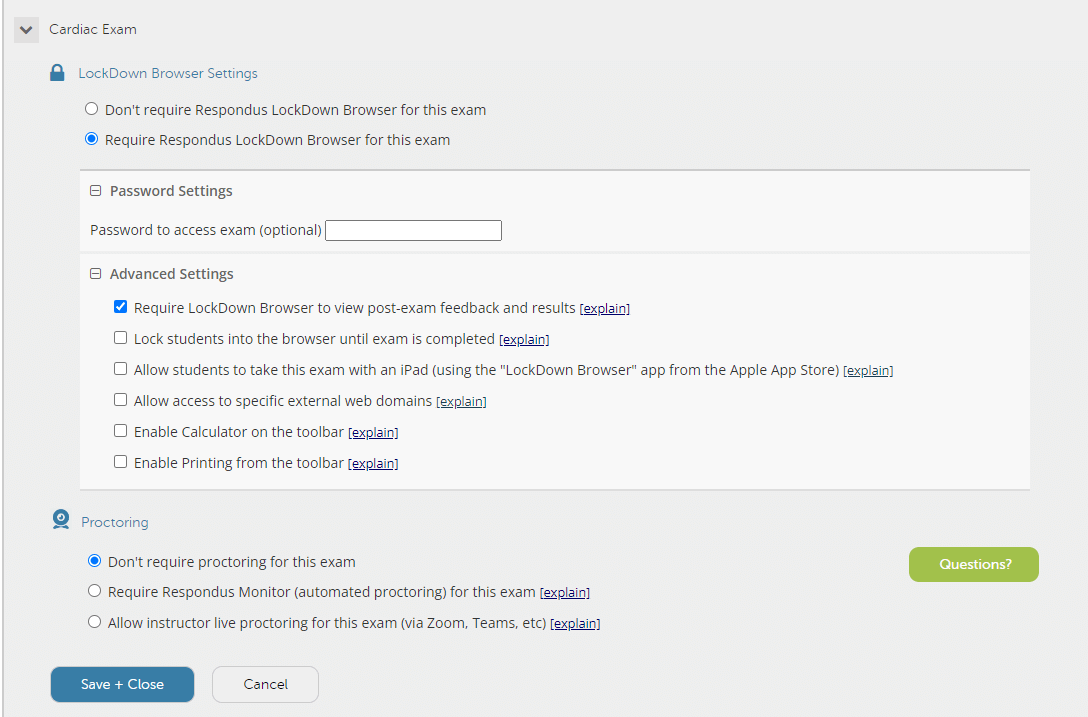
Task: Select Don't require Respondus LockDown Browser option
Action: click(x=91, y=109)
